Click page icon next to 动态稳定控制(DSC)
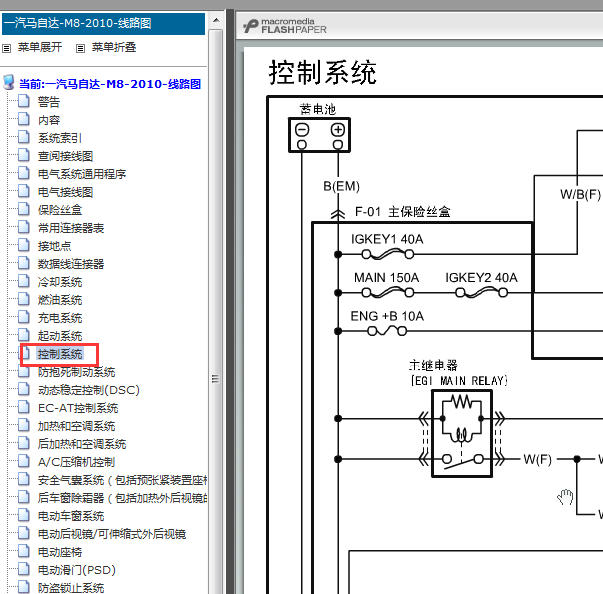 [24, 389]
